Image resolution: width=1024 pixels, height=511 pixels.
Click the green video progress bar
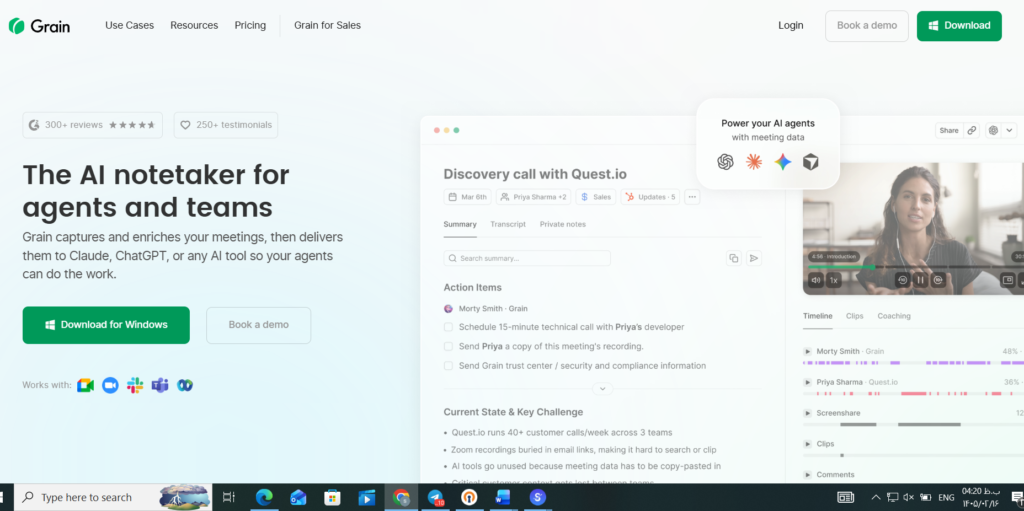(x=841, y=267)
